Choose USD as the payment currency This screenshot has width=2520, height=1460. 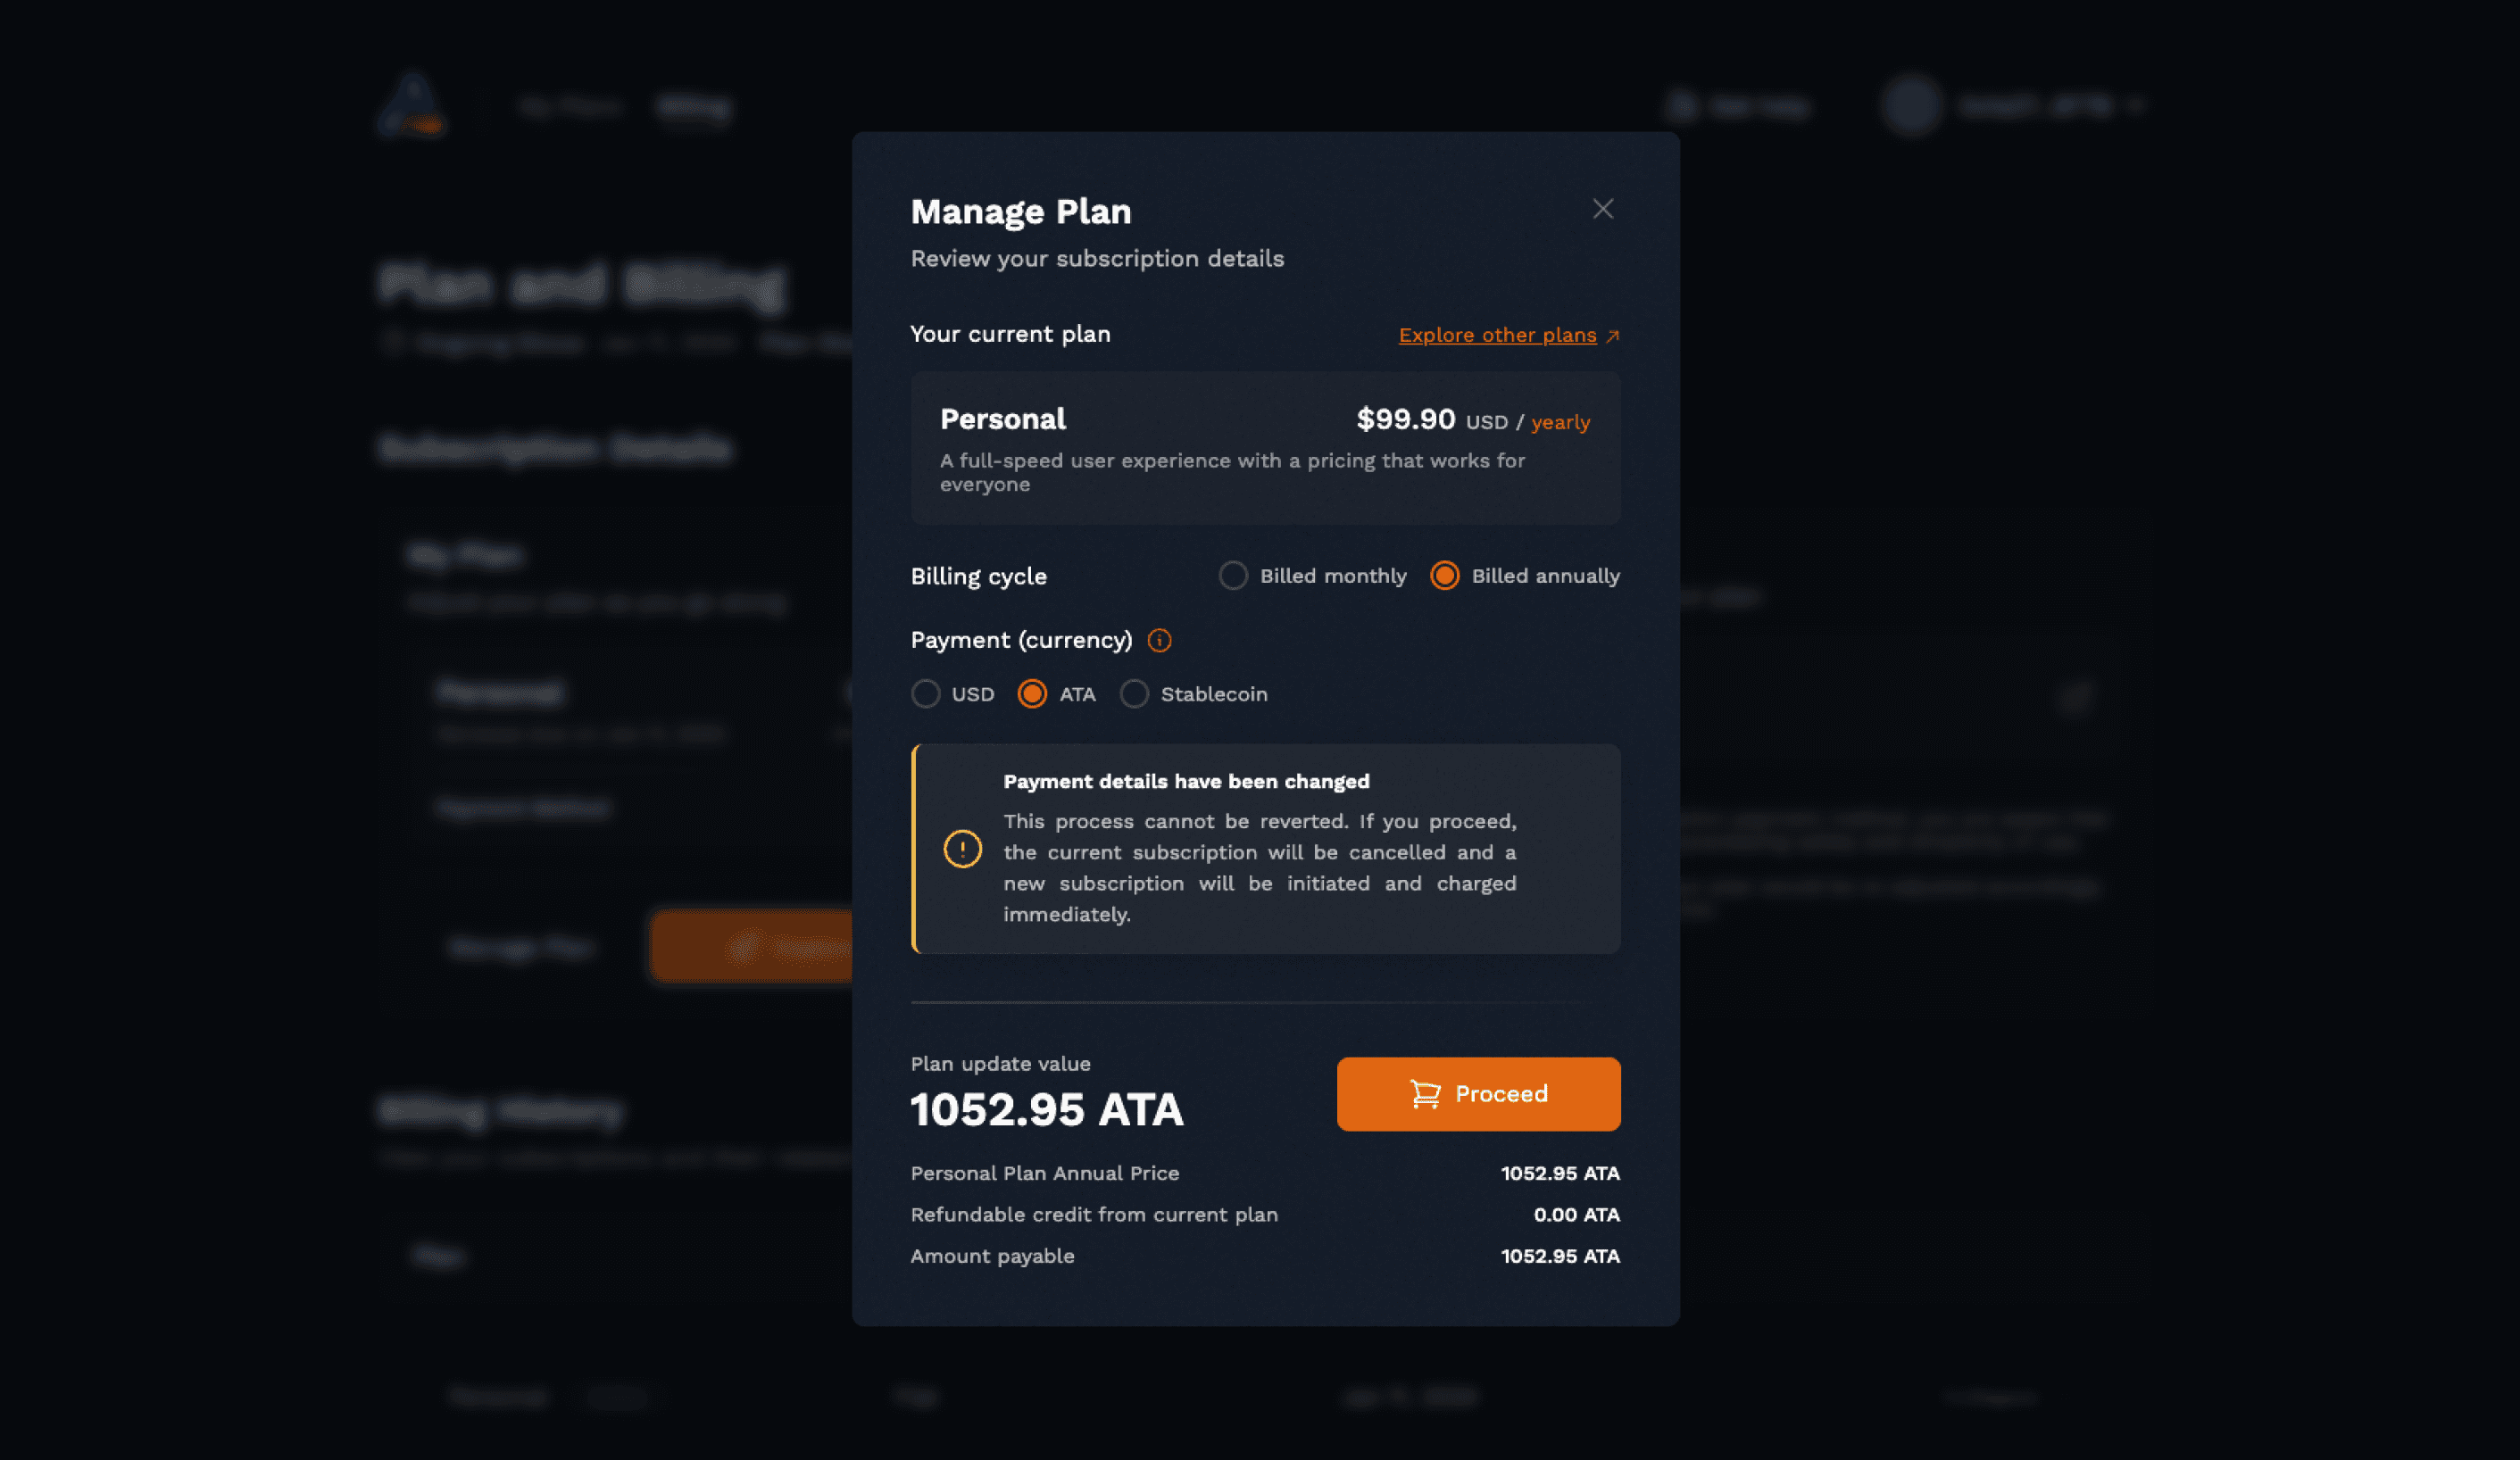click(x=925, y=694)
